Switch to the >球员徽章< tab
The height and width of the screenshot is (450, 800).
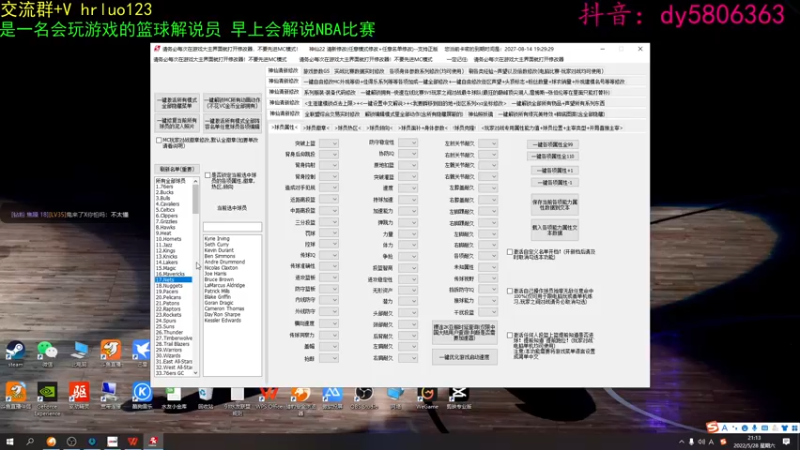coord(316,128)
